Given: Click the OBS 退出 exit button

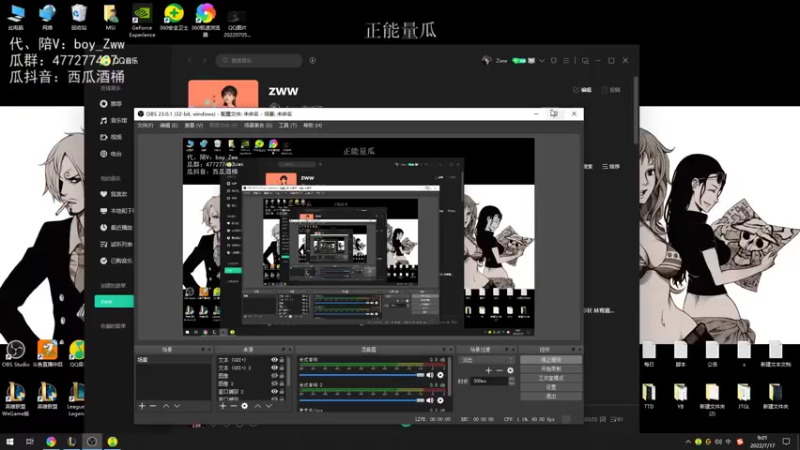Looking at the screenshot, I should click(x=551, y=396).
